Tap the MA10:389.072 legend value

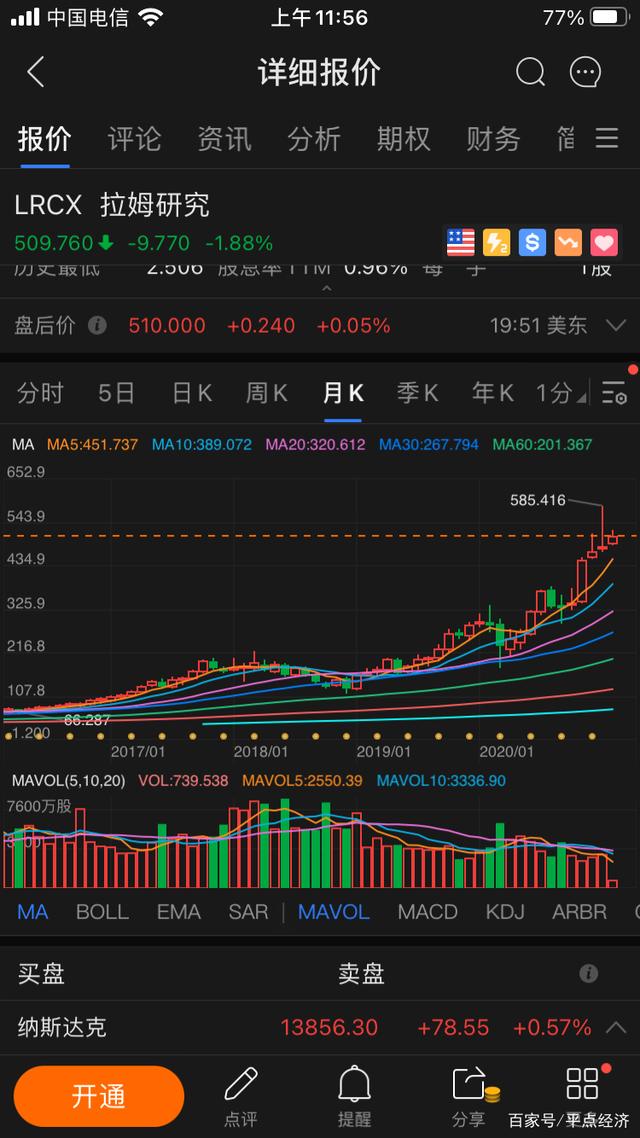tap(201, 444)
